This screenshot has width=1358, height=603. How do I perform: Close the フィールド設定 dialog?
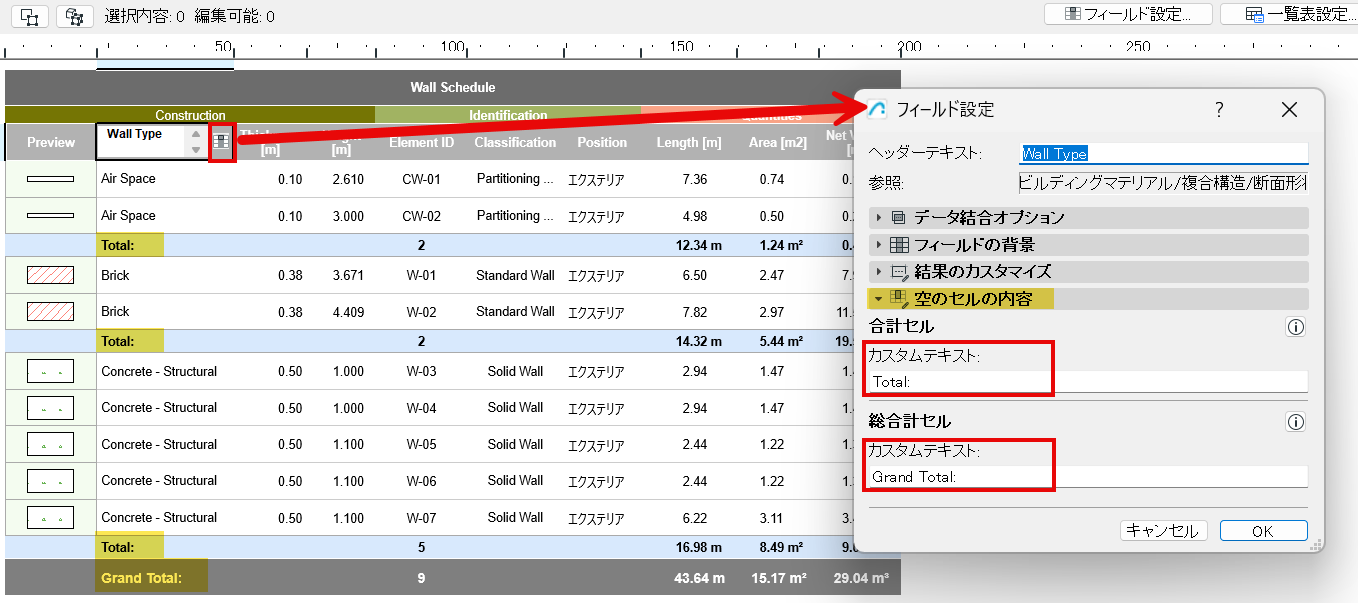(1289, 110)
